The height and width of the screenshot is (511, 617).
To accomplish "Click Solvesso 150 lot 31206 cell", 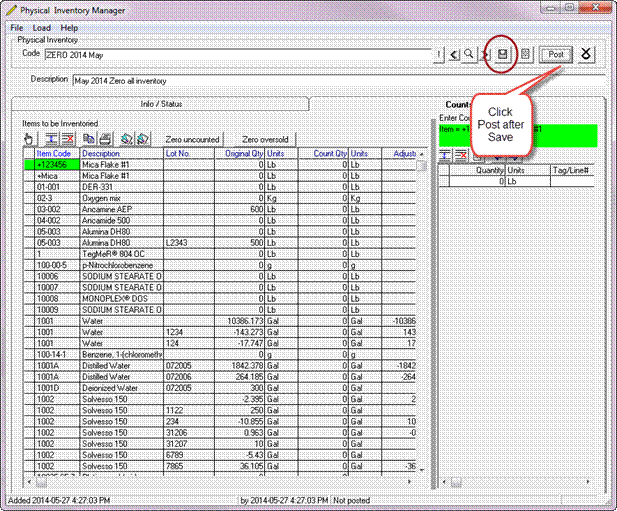I will (x=189, y=433).
